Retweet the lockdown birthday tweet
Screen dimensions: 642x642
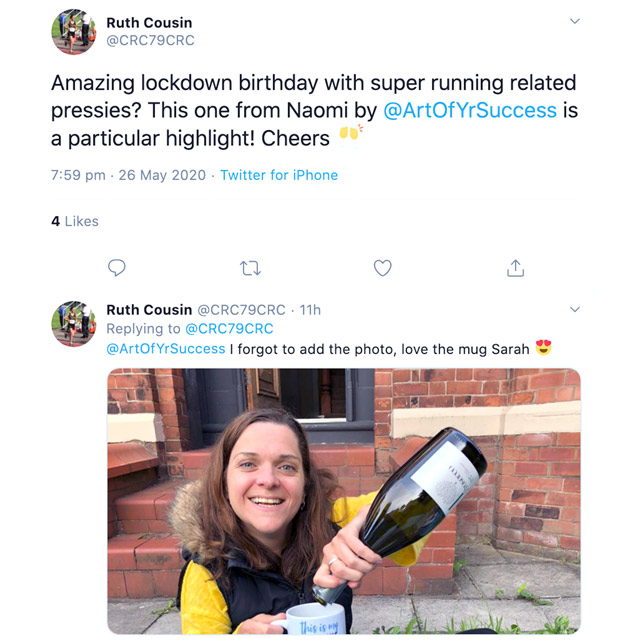(250, 267)
